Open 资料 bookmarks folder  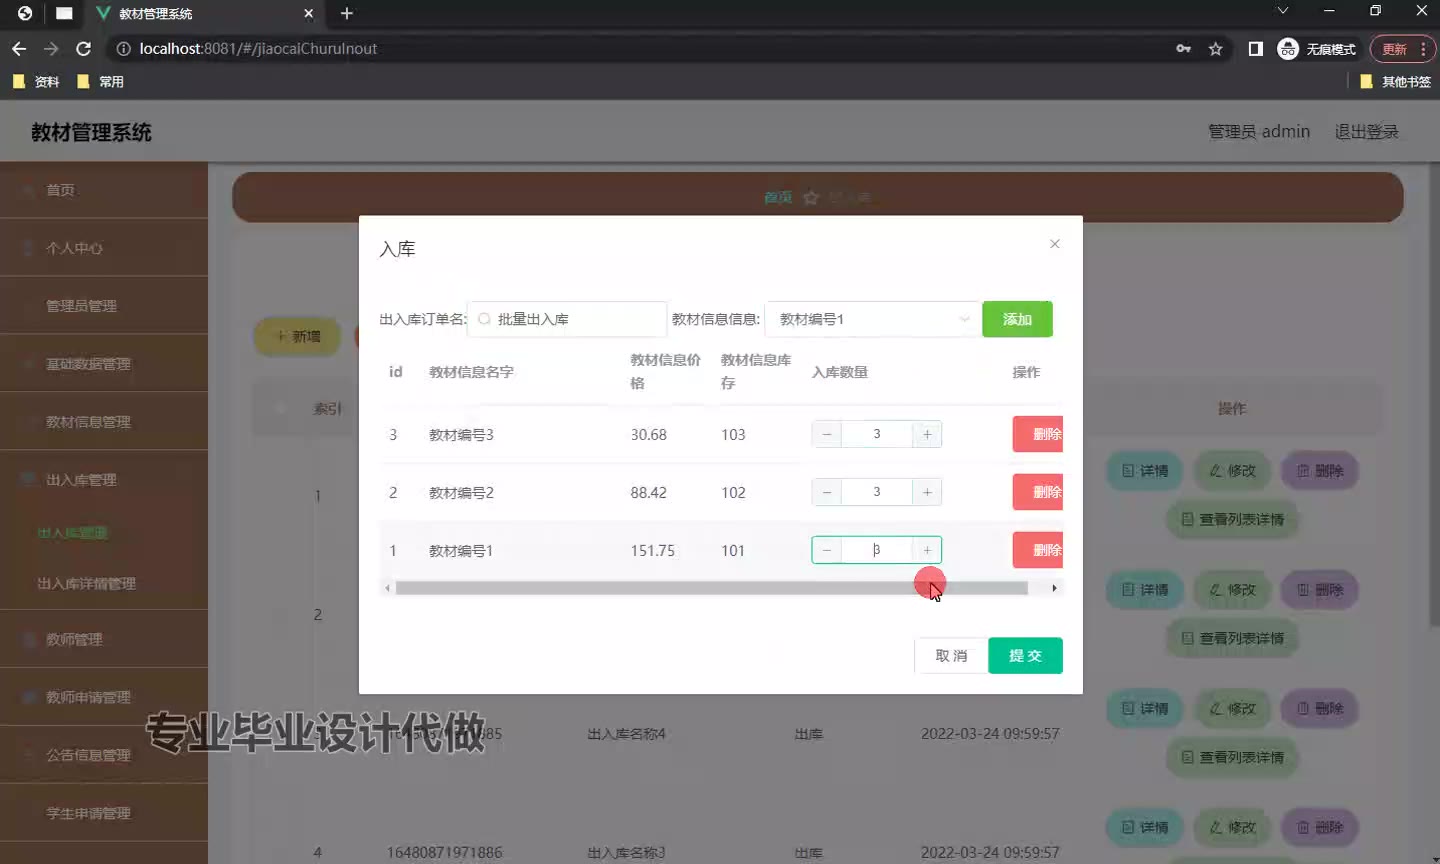point(36,82)
